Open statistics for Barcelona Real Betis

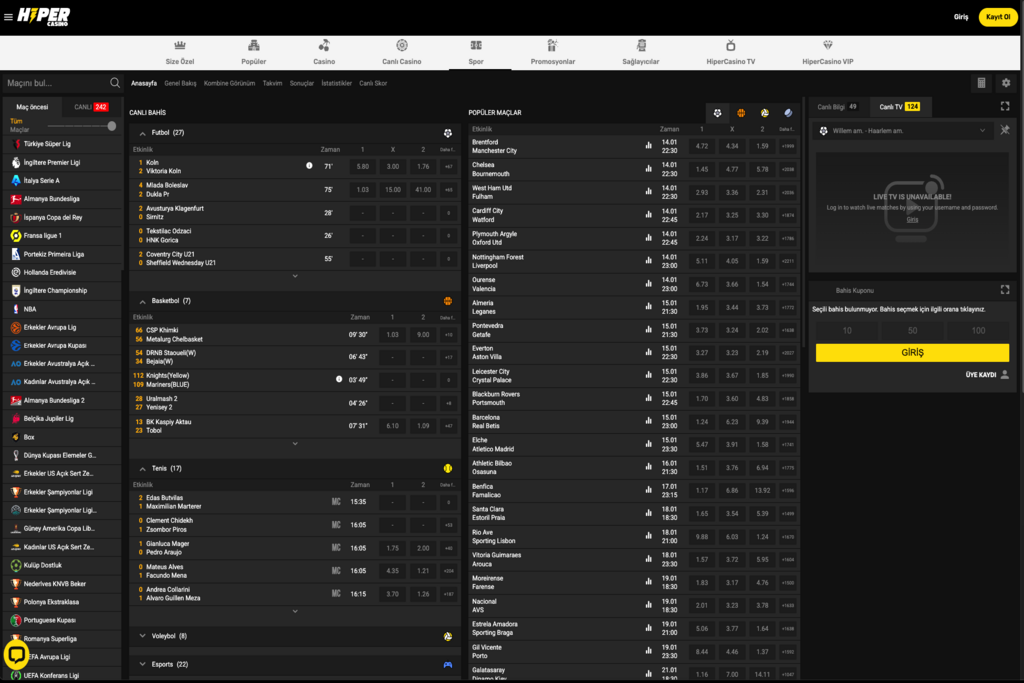pyautogui.click(x=648, y=421)
